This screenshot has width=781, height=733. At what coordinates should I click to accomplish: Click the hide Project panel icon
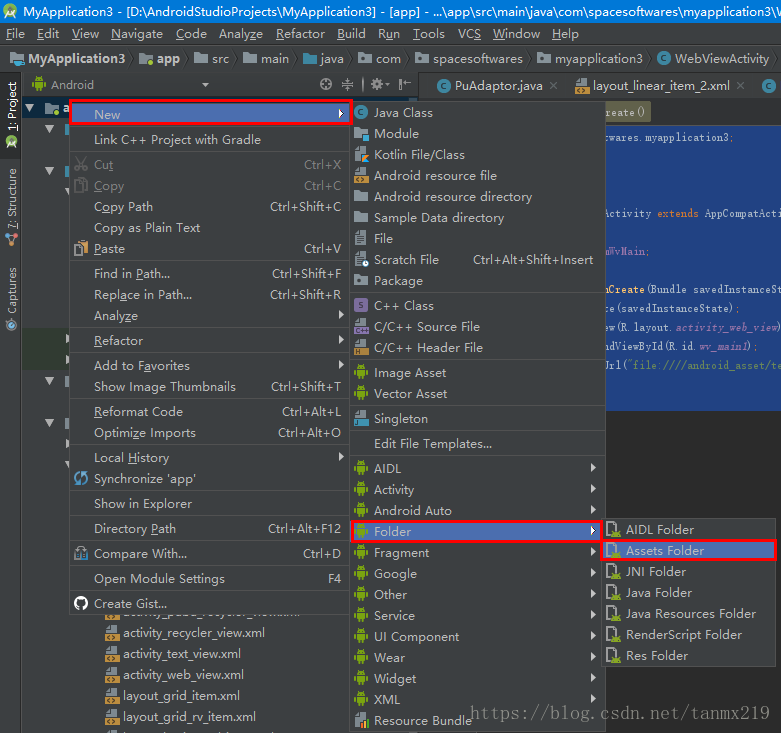pyautogui.click(x=405, y=85)
